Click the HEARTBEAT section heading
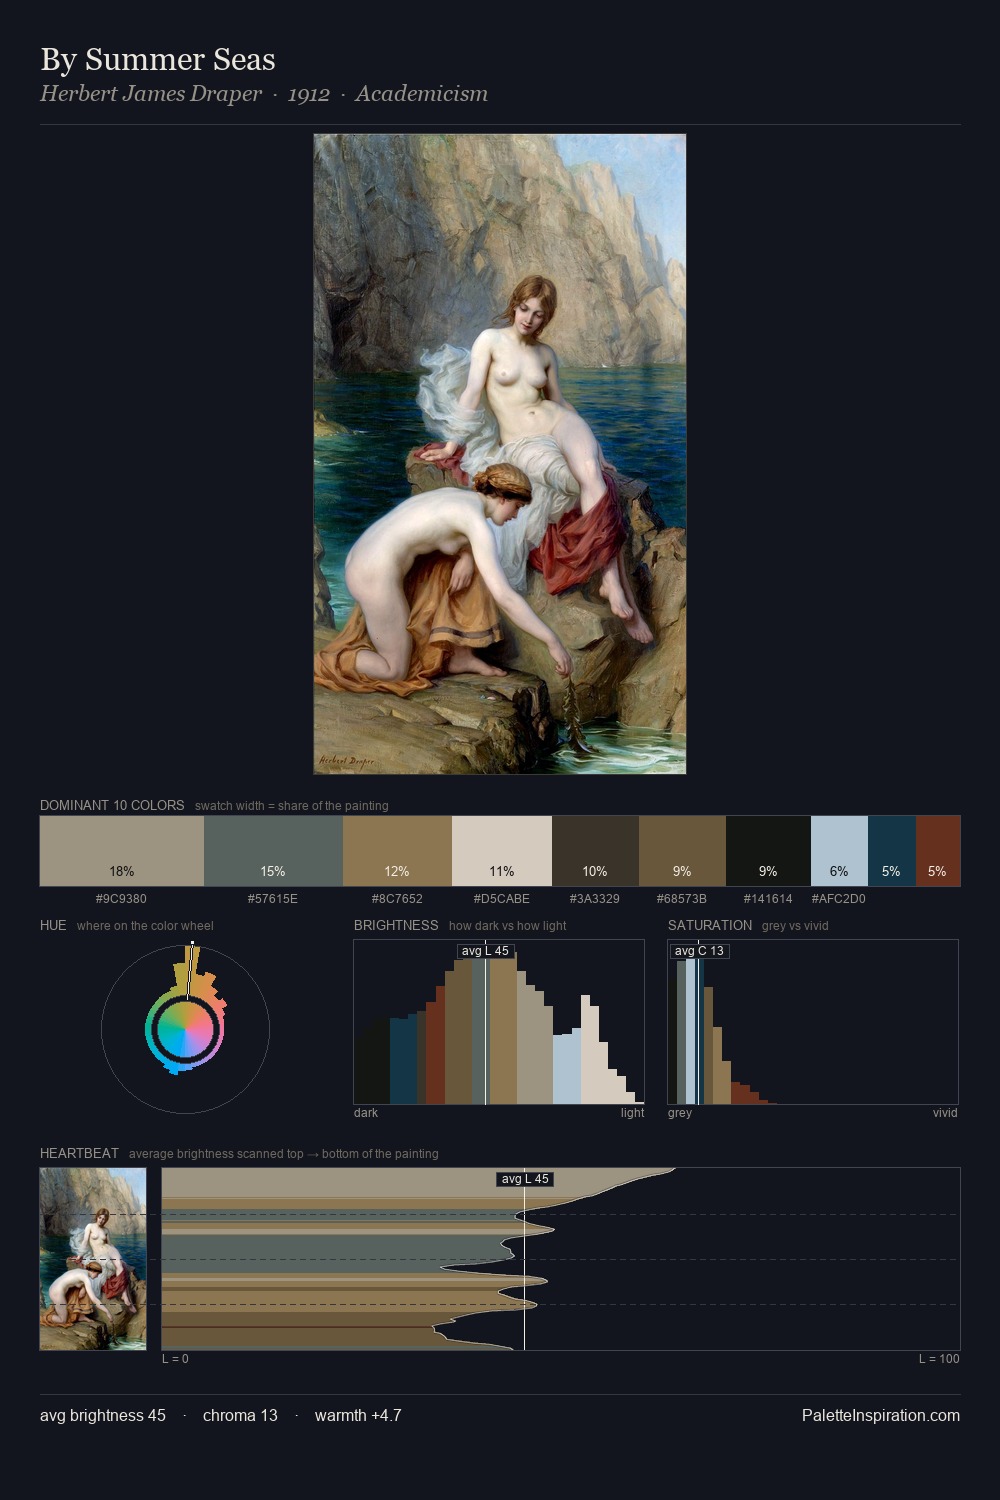The height and width of the screenshot is (1500, 1000). [79, 1153]
